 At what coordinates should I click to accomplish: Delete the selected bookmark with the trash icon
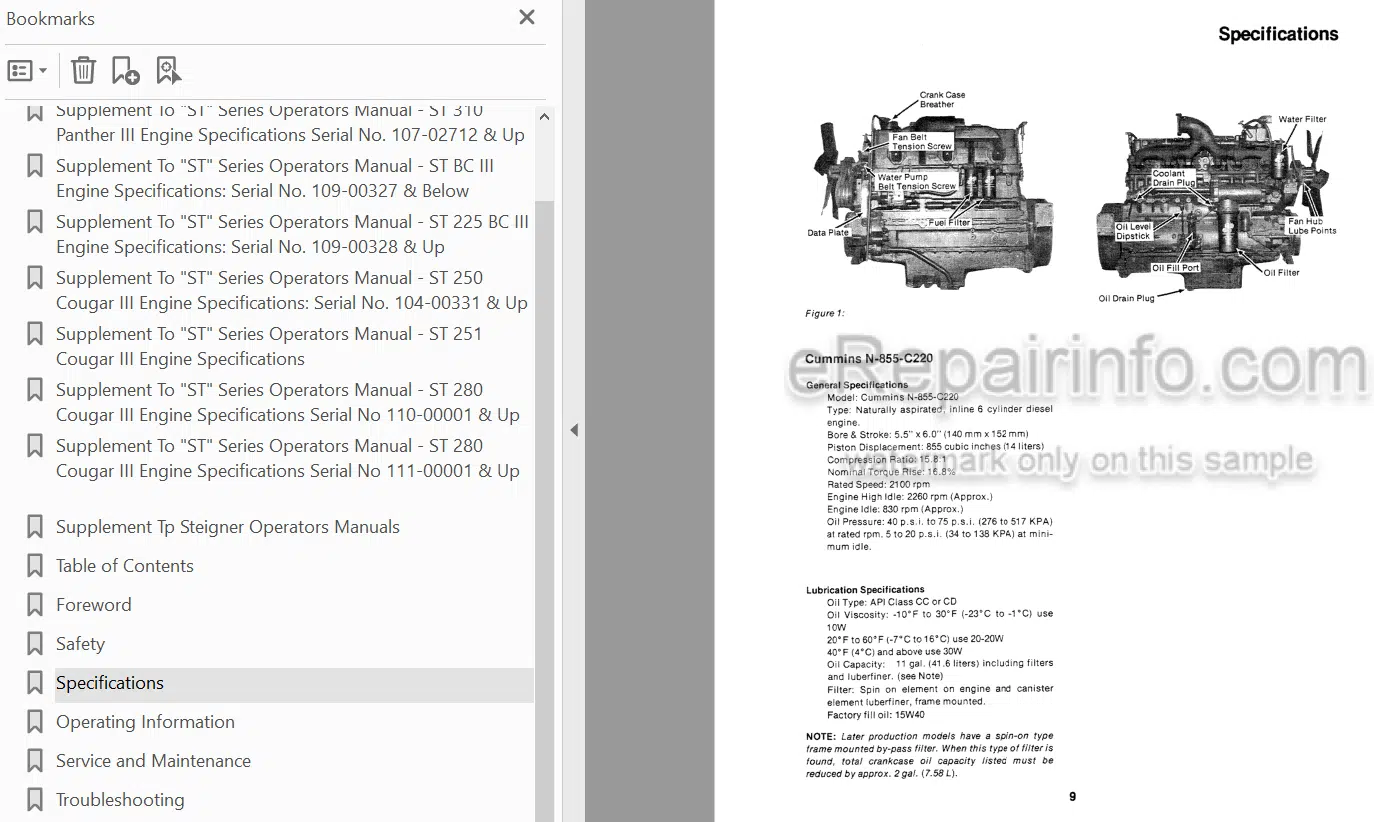coord(84,70)
